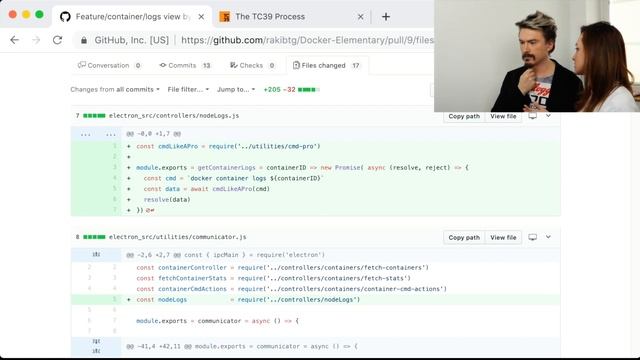The width and height of the screenshot is (640, 360).
Task: Select the Feature/container/logs view browser tab
Action: [x=131, y=17]
